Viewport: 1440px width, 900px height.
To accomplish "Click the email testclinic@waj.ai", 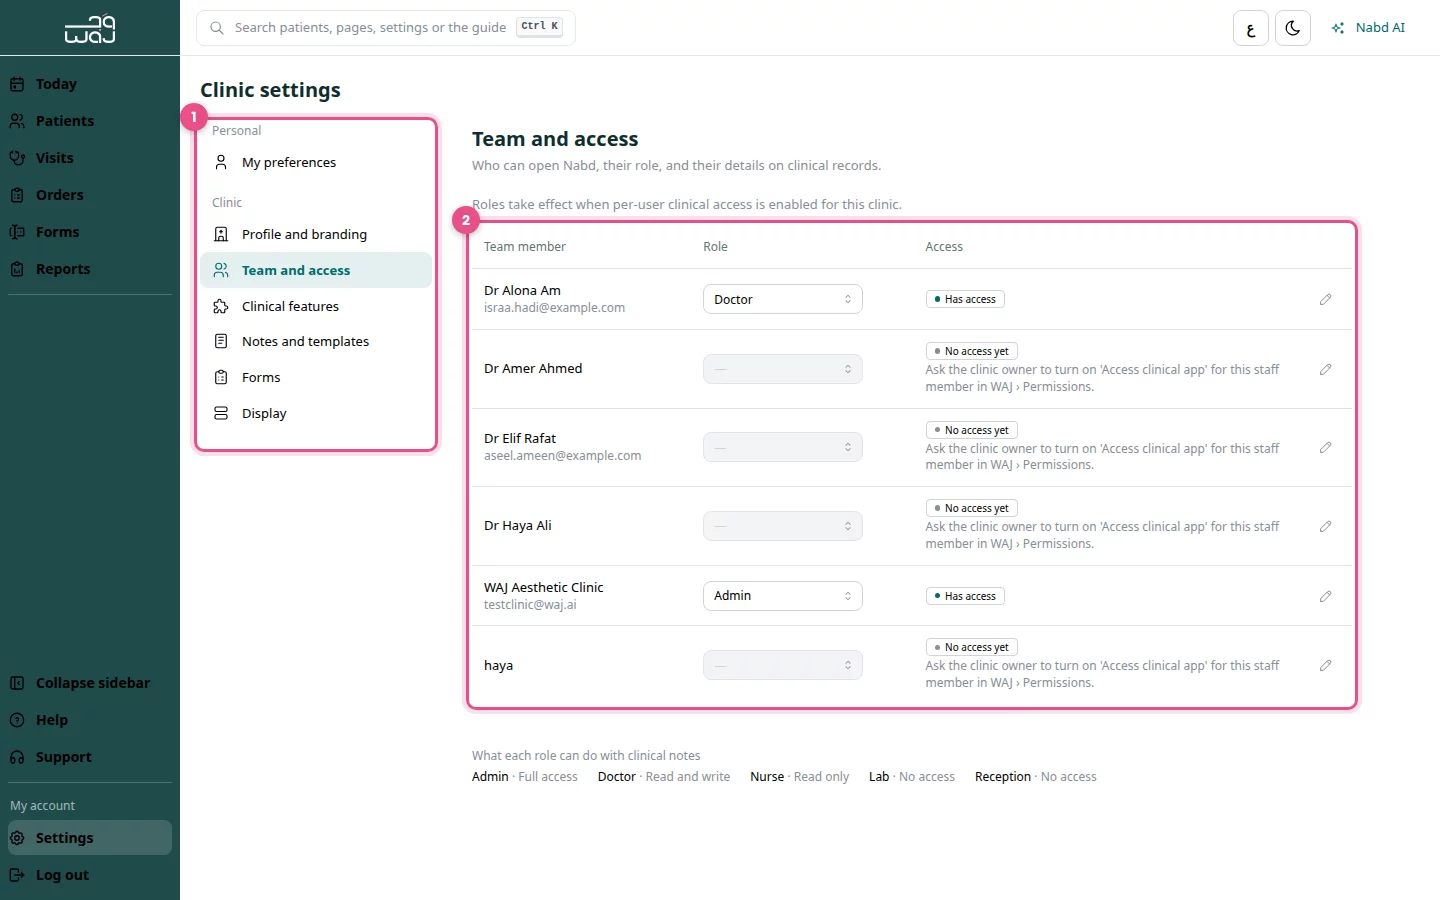I will (530, 605).
